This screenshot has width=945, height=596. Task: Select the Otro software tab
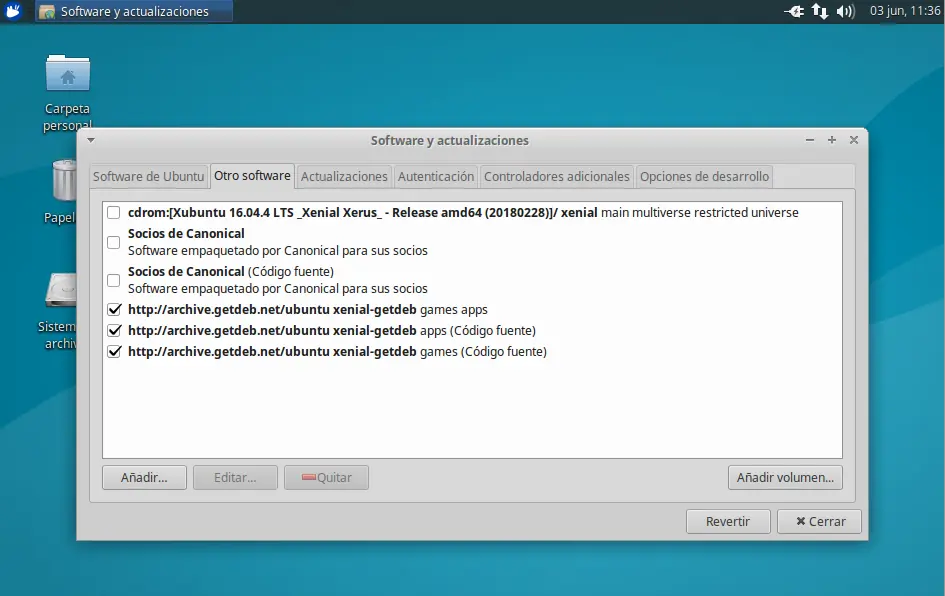[x=252, y=176]
